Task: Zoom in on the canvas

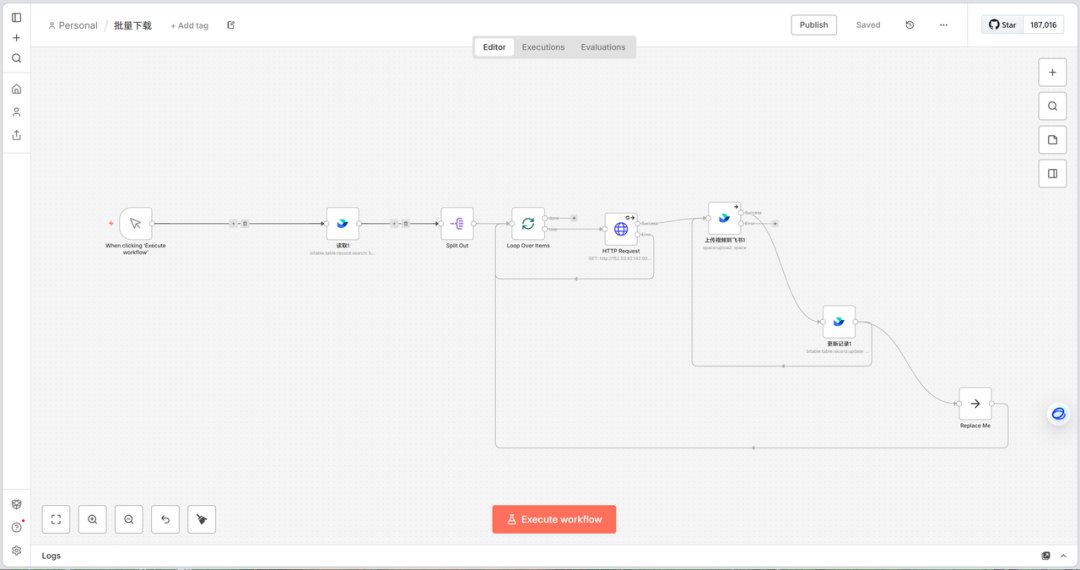Action: pyautogui.click(x=92, y=519)
